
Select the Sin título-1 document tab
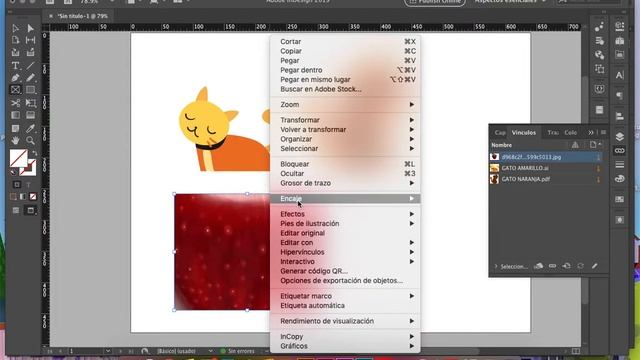point(83,16)
